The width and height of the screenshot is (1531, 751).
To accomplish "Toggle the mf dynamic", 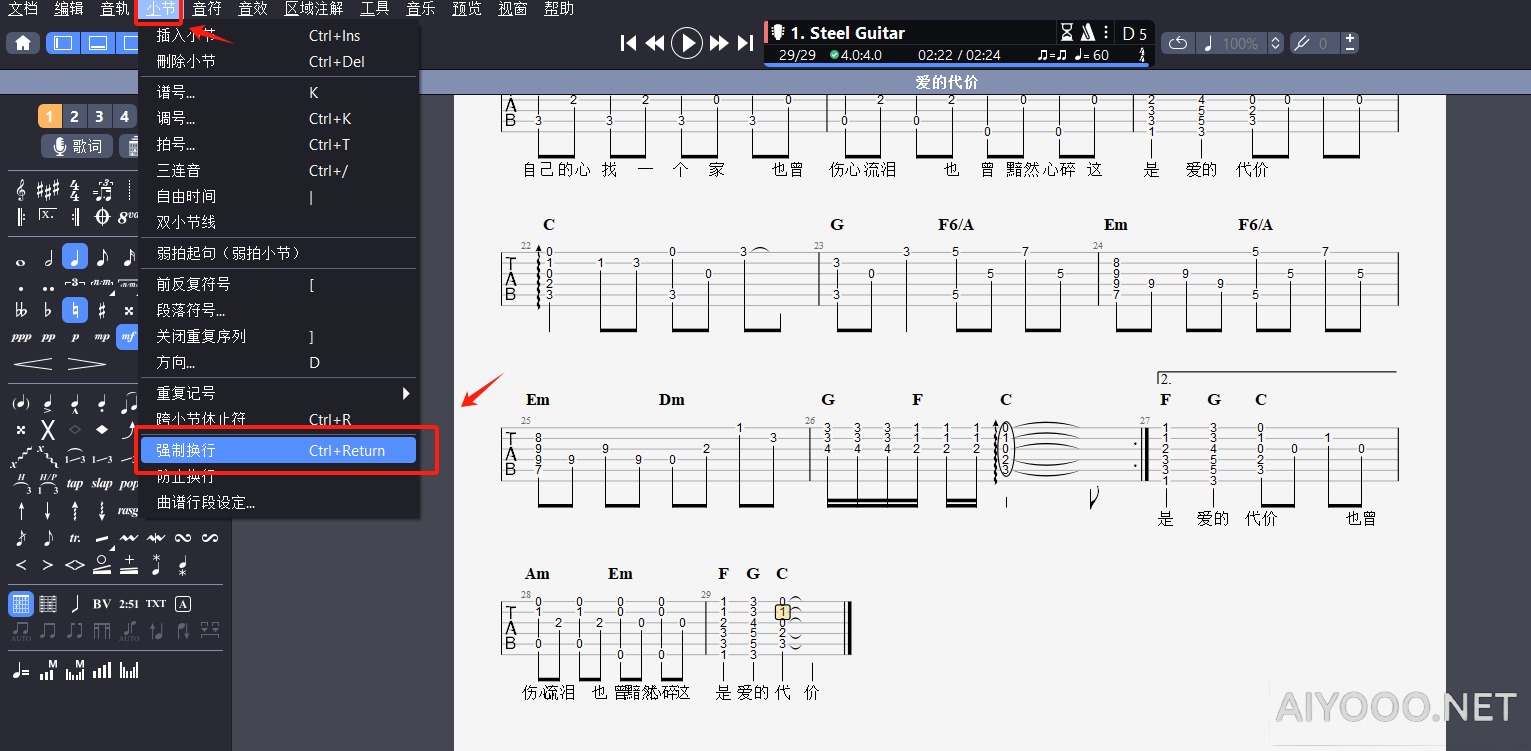I will [x=127, y=337].
